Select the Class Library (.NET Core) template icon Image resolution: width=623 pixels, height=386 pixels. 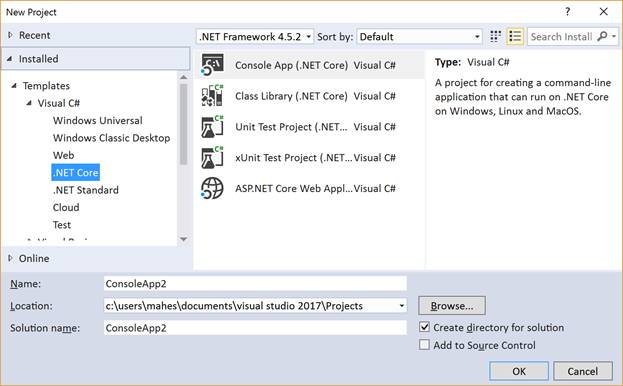pyautogui.click(x=212, y=96)
